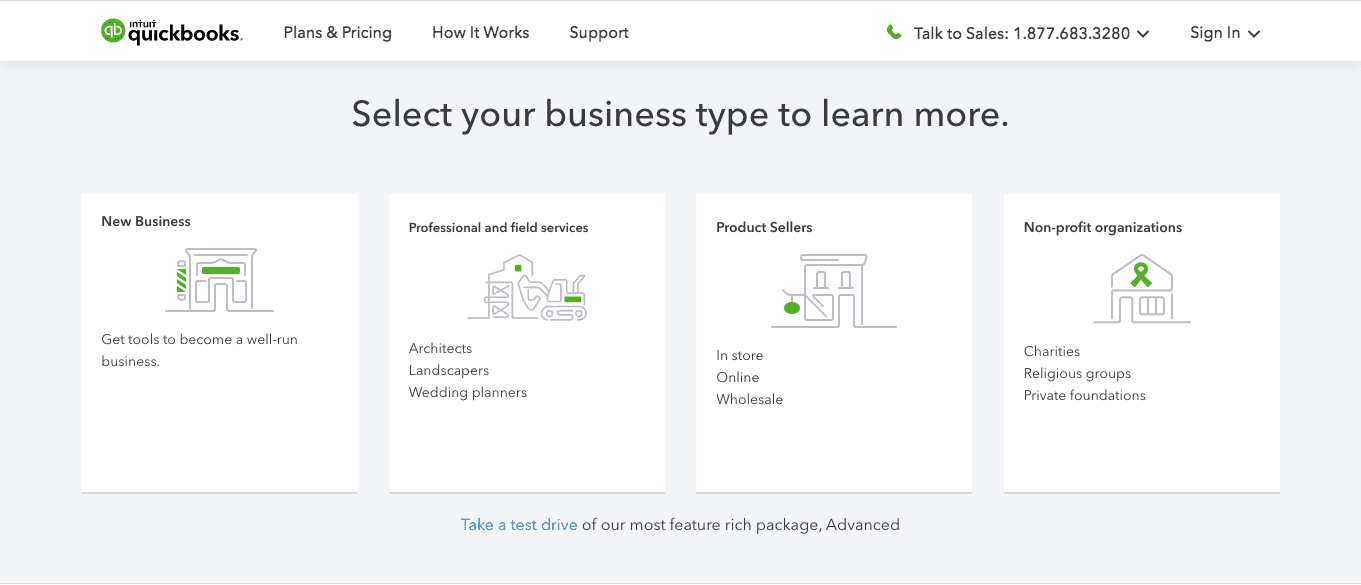Click the Intuit QuickBooks logo
1361x585 pixels.
point(171,32)
